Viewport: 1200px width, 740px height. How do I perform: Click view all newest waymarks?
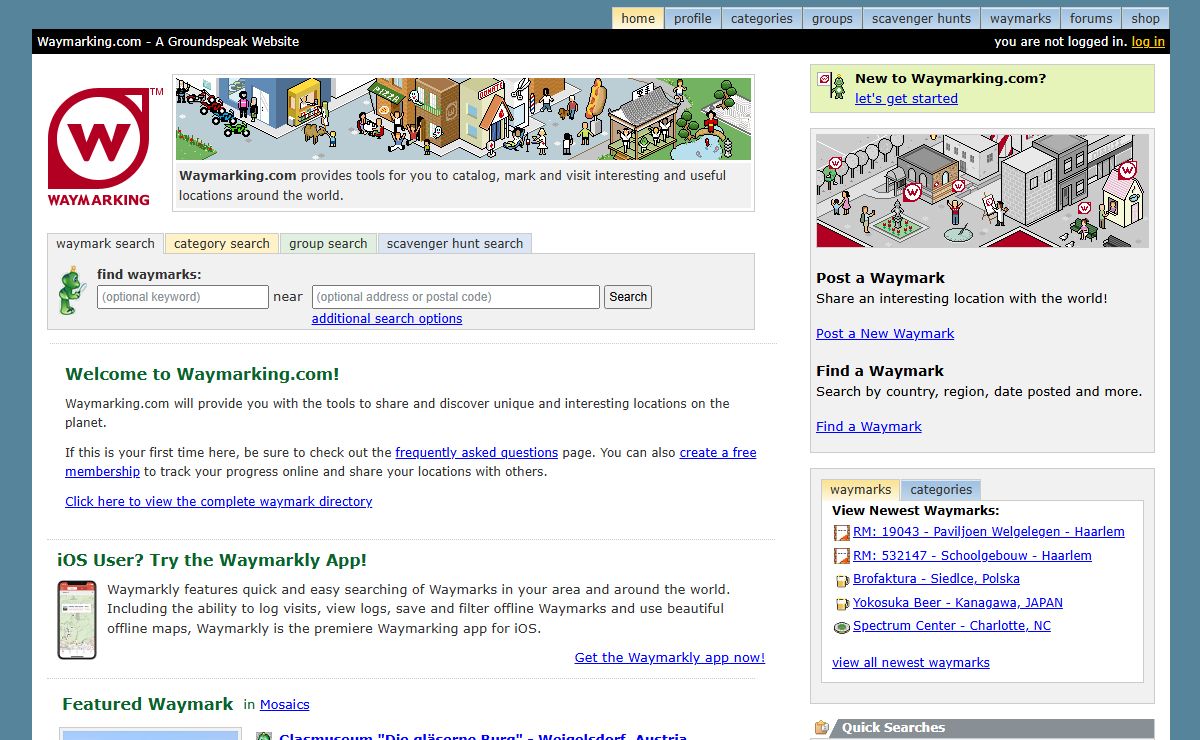point(911,663)
